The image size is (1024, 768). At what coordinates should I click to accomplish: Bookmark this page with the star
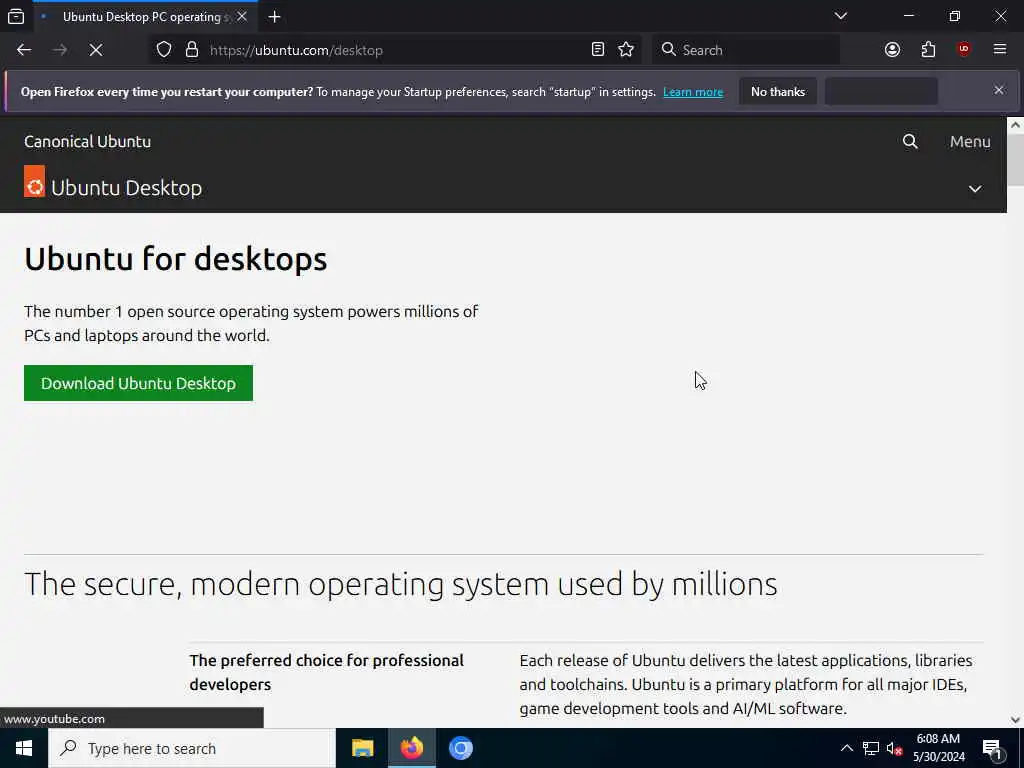(x=626, y=50)
